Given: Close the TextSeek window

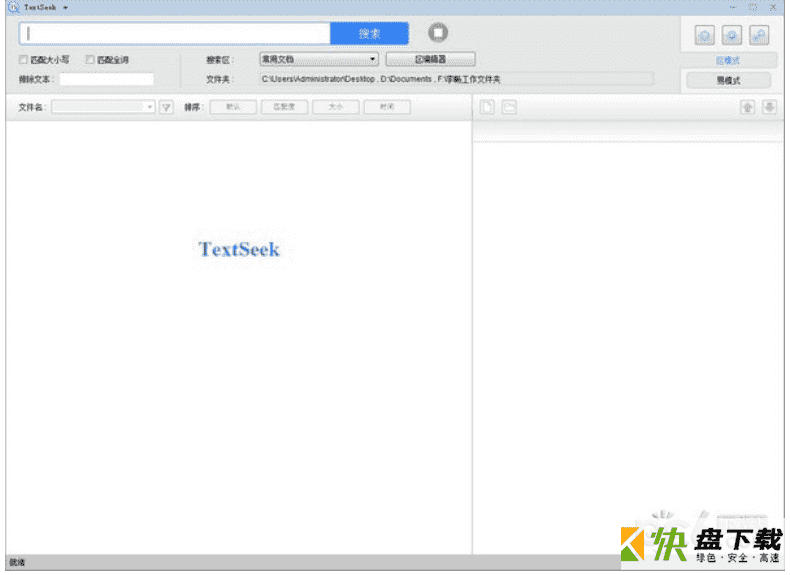Looking at the screenshot, I should (773, 8).
